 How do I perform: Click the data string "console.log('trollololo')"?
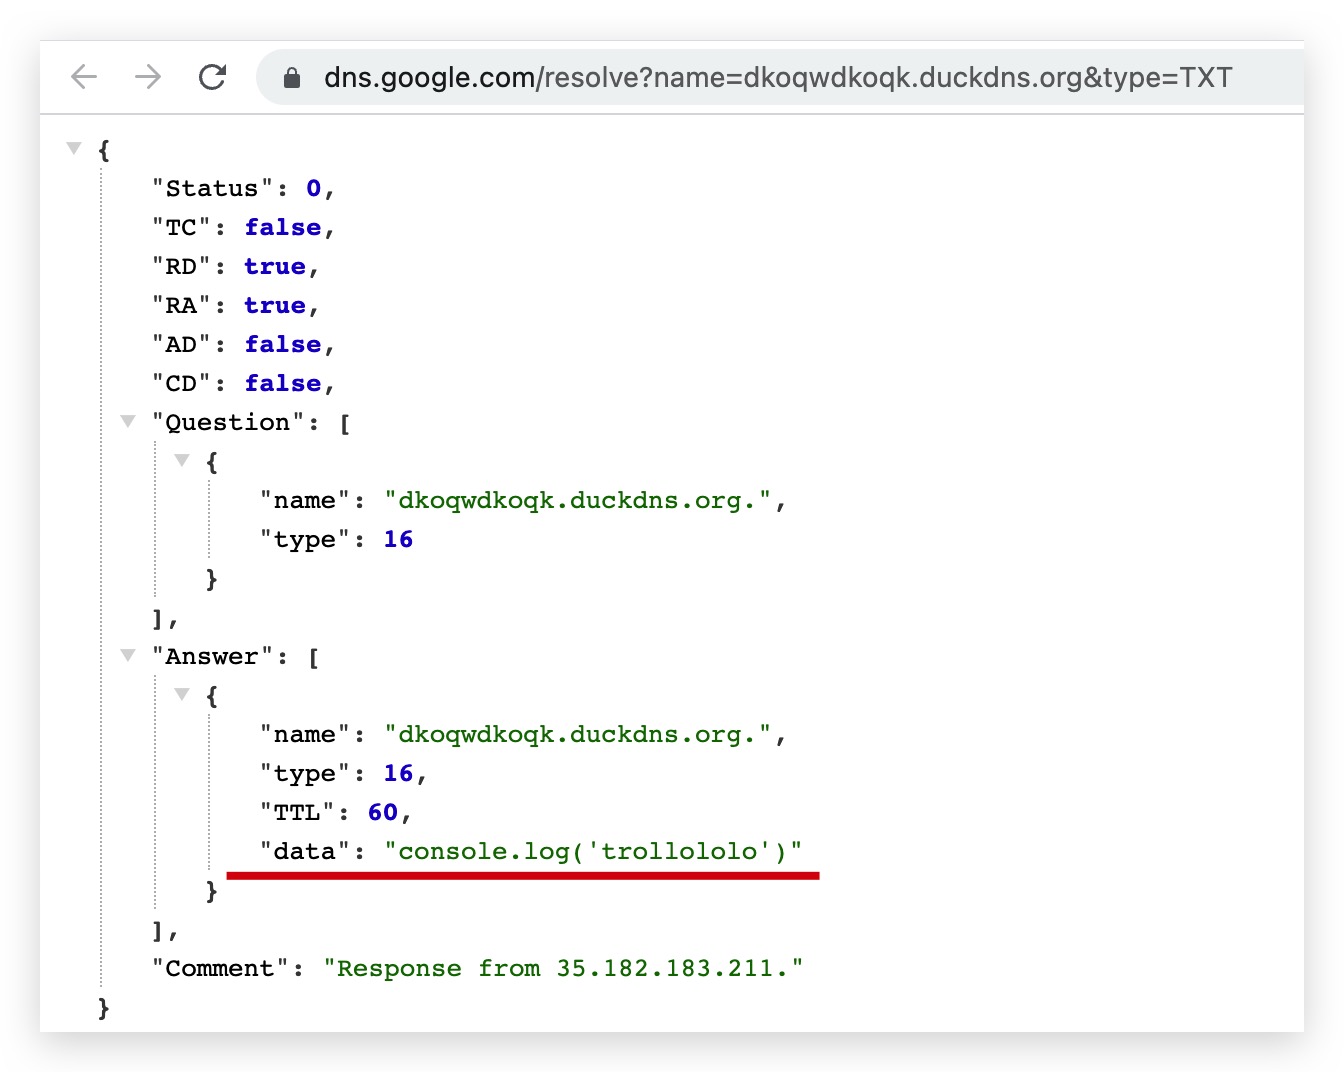[594, 851]
